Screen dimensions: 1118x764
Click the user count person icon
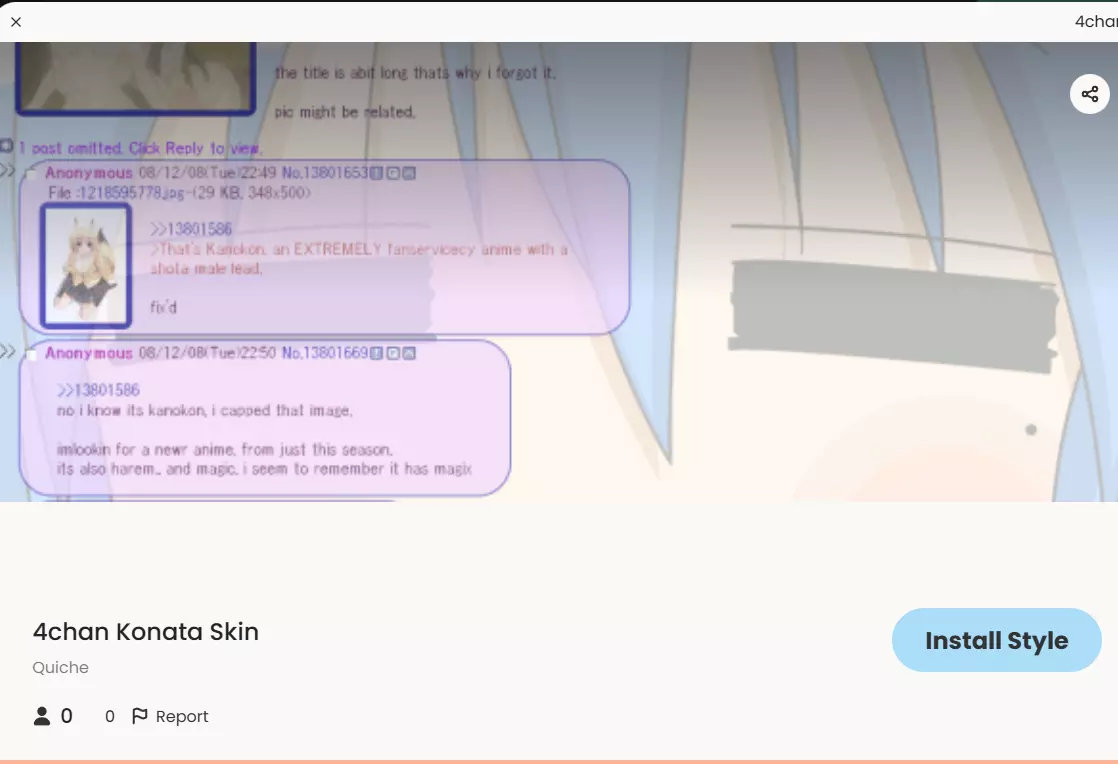tap(42, 716)
